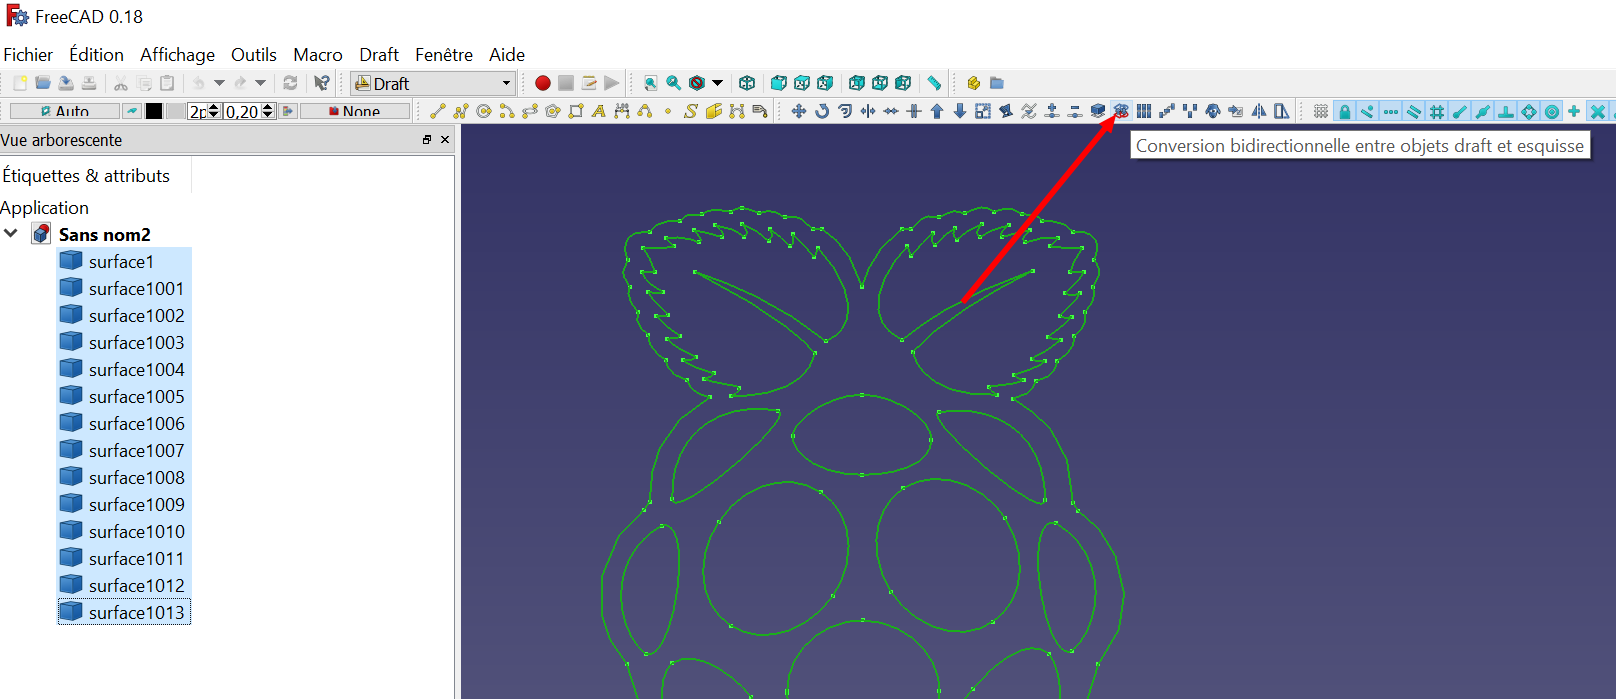Toggle snap to perpendicular
This screenshot has height=699, width=1616.
(x=1506, y=111)
